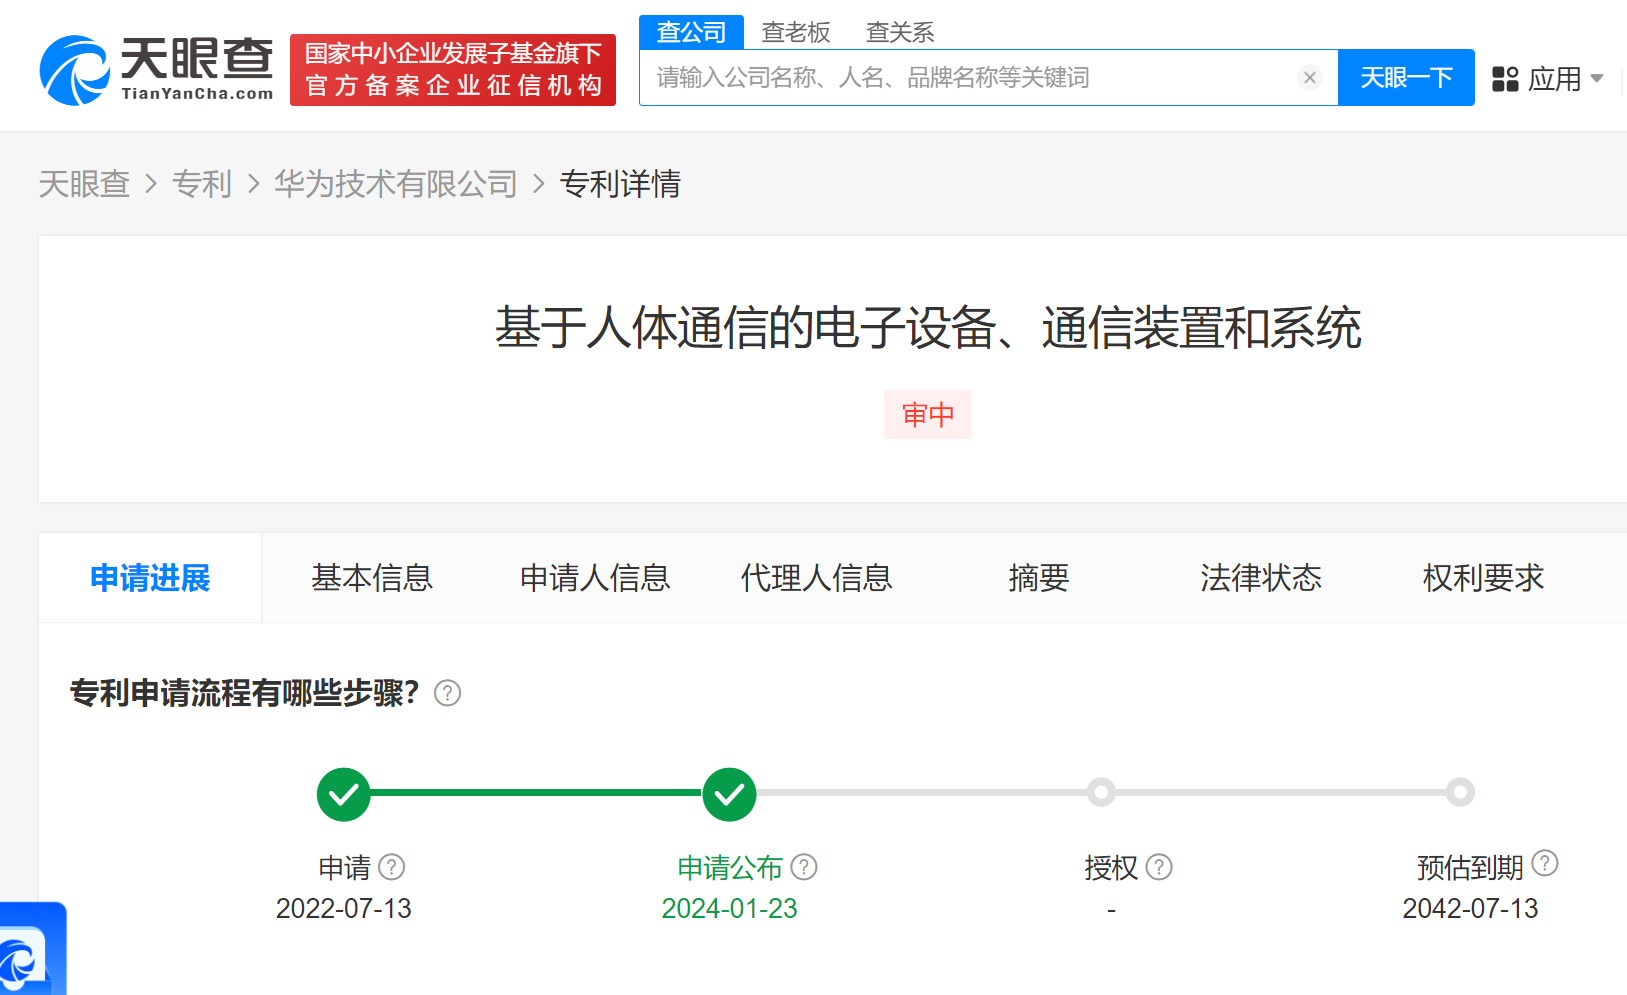Click the help icon next to 授权
Image resolution: width=1627 pixels, height=995 pixels.
click(x=1159, y=867)
